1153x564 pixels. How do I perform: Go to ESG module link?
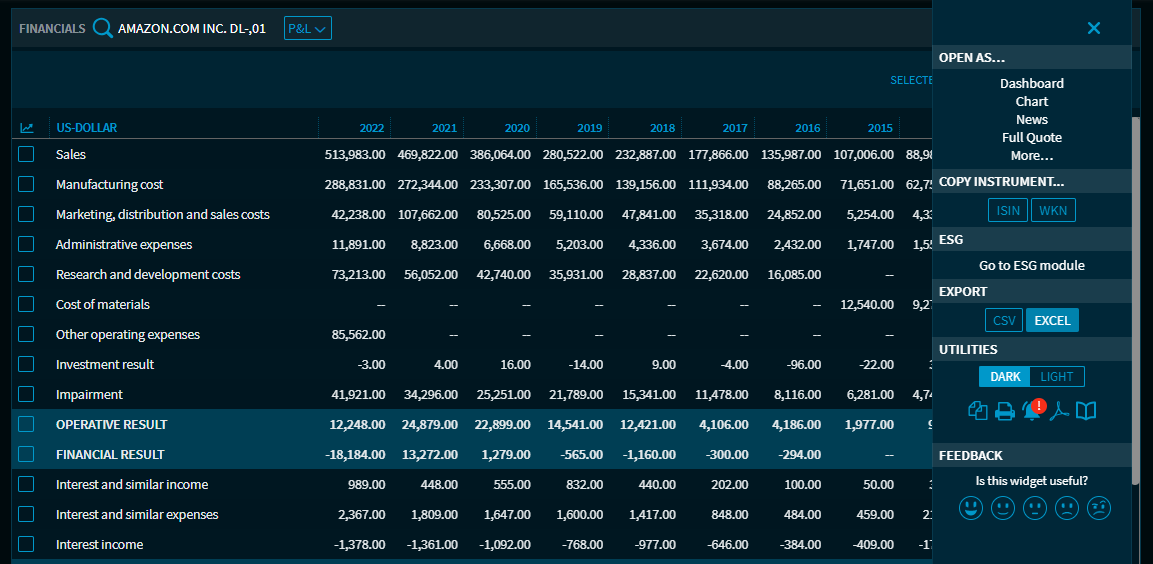(x=1031, y=266)
